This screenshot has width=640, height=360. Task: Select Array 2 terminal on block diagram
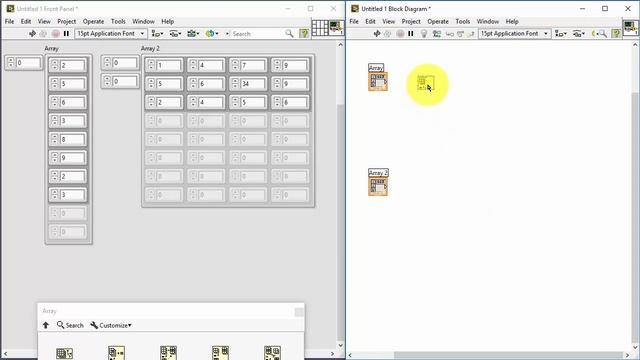[x=378, y=187]
